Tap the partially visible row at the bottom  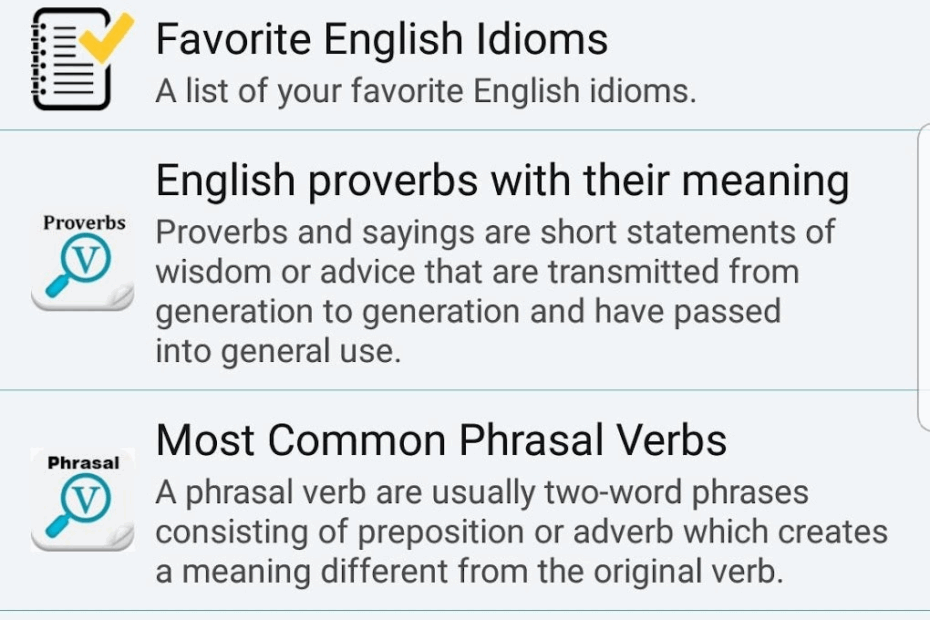465,614
